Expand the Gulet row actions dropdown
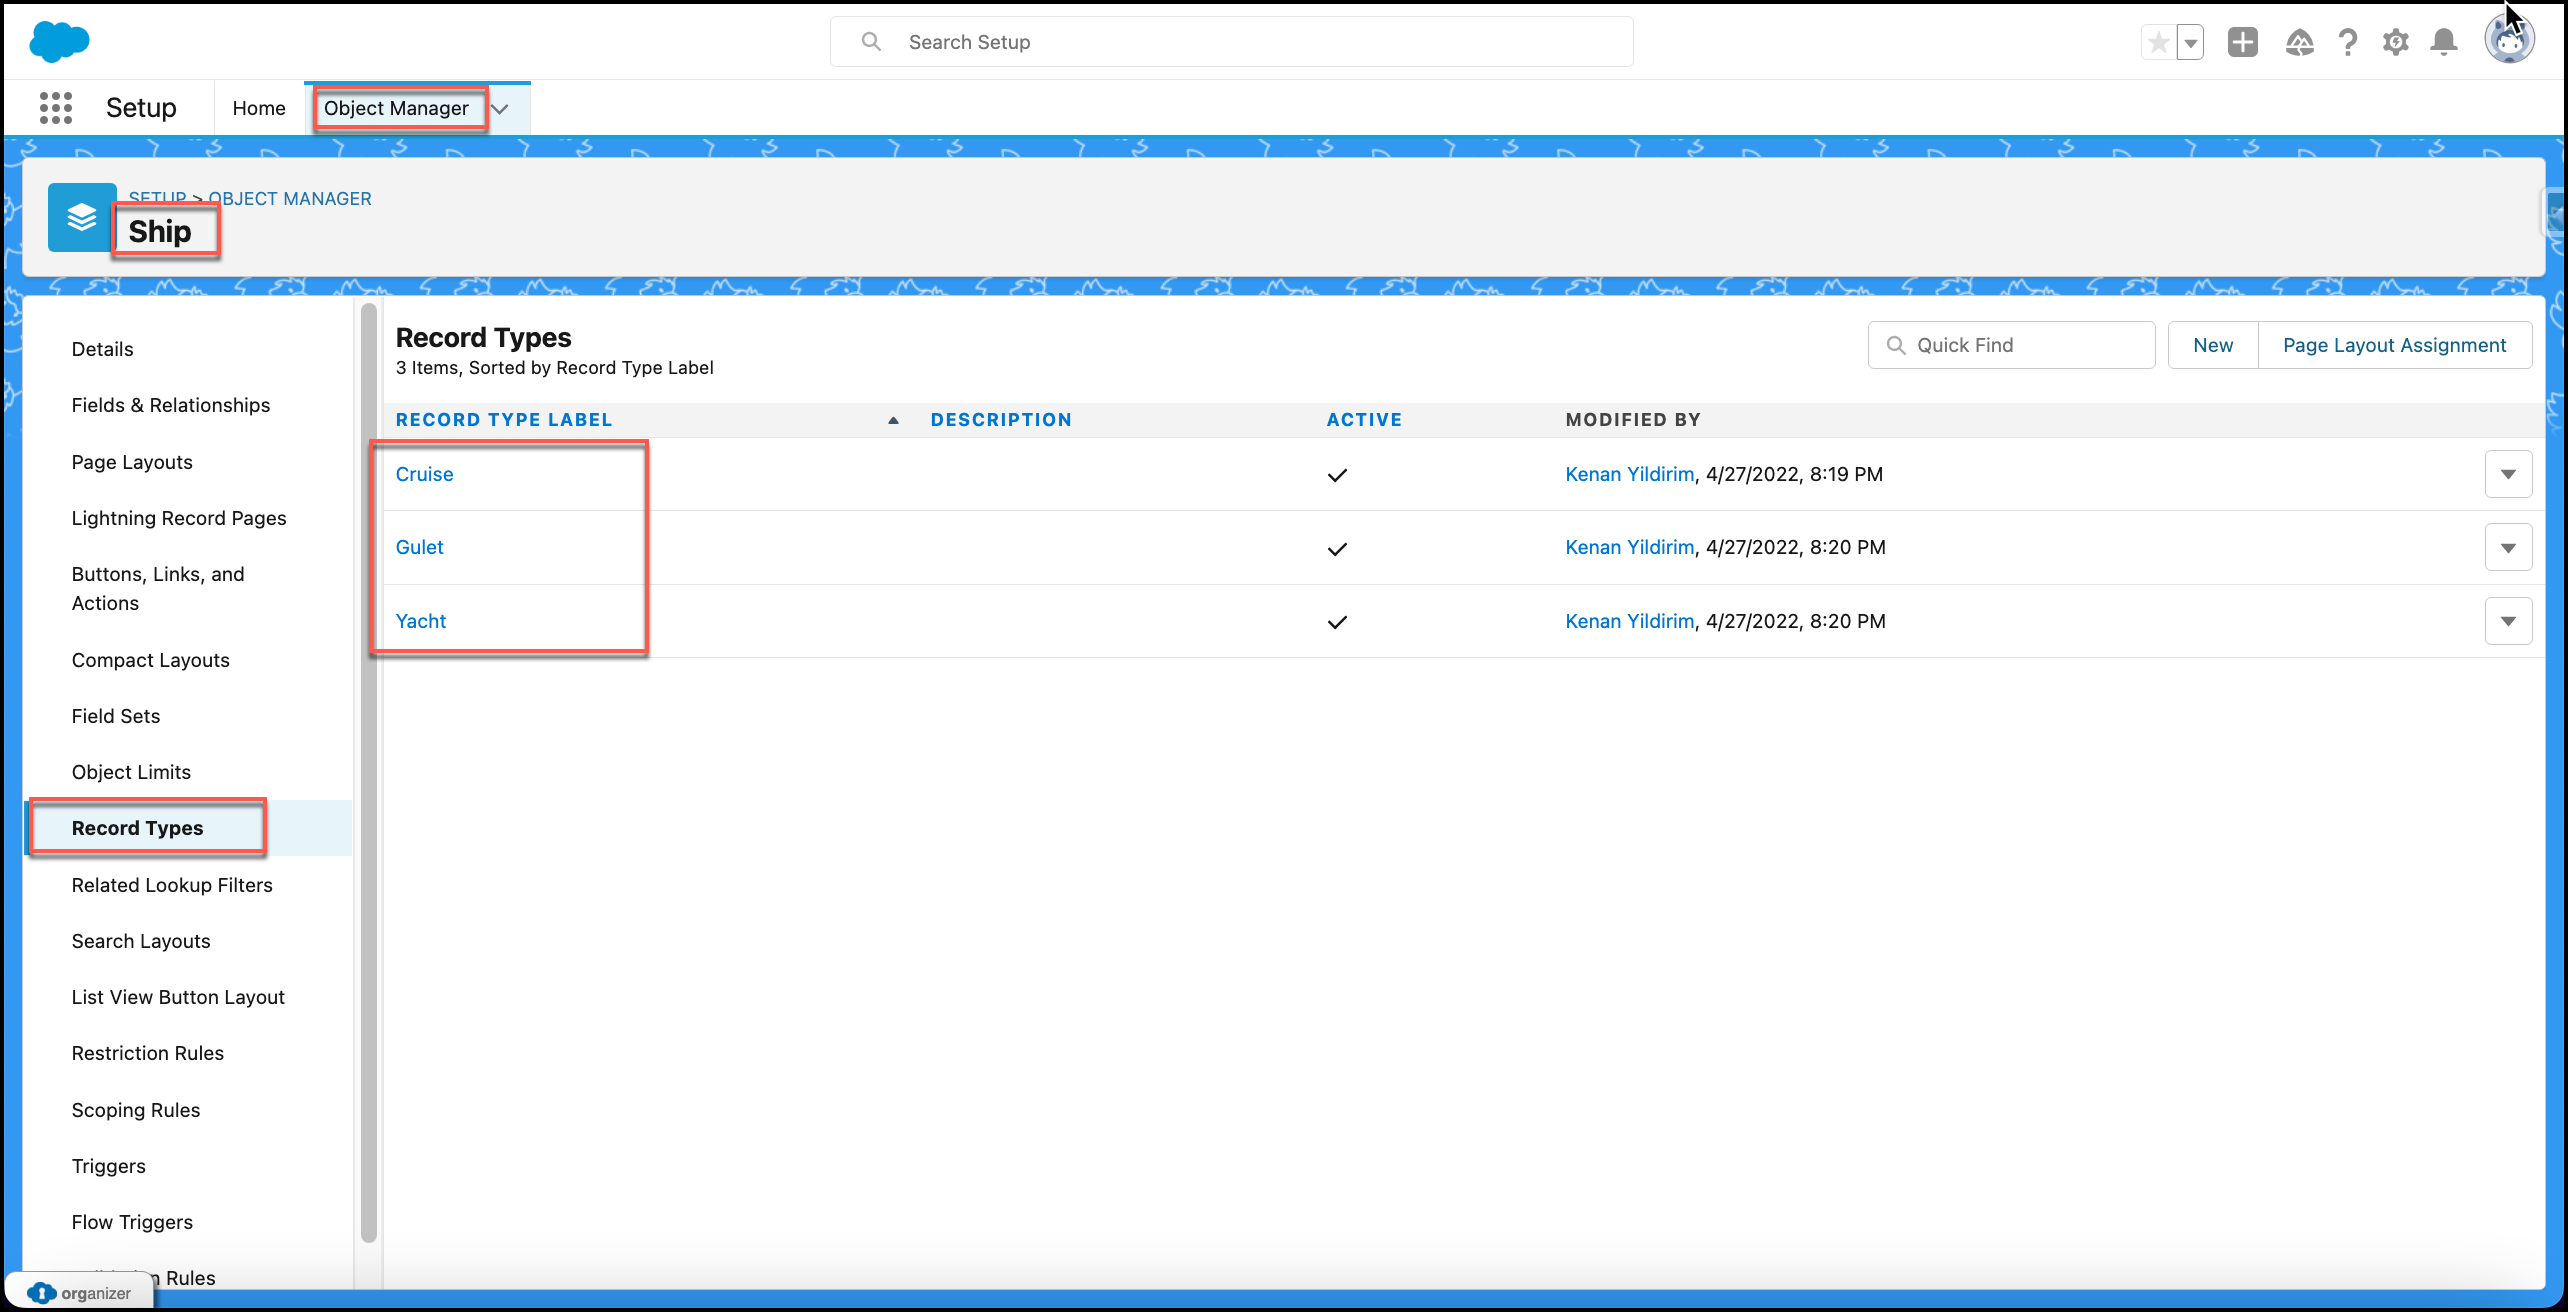2568x1312 pixels. 2508,547
